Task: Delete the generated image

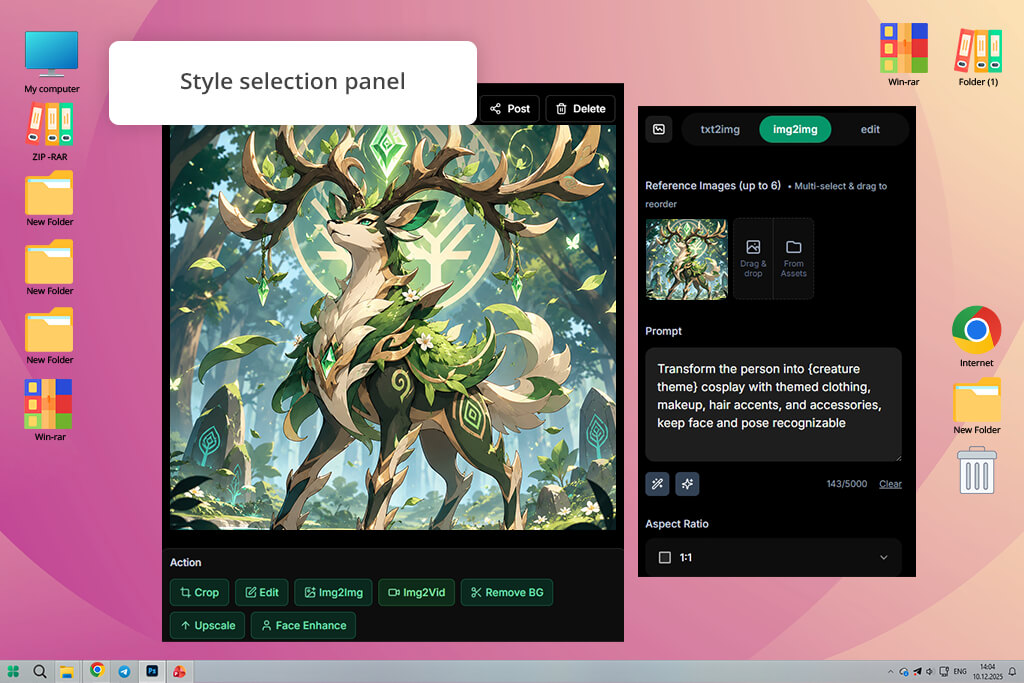Action: 581,108
